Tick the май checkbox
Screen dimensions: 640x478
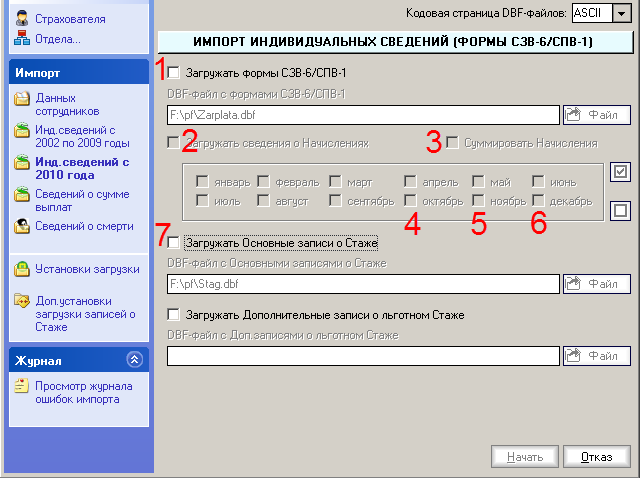point(478,181)
